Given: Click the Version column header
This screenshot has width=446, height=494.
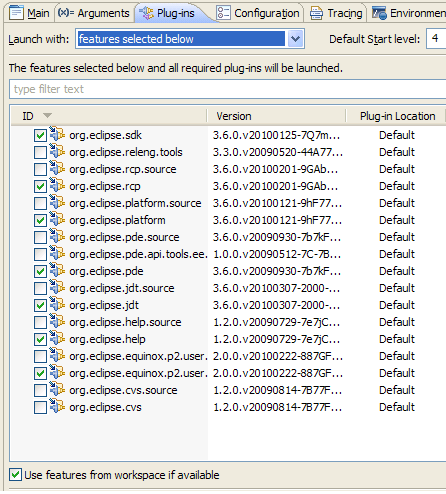Looking at the screenshot, I should click(276, 116).
